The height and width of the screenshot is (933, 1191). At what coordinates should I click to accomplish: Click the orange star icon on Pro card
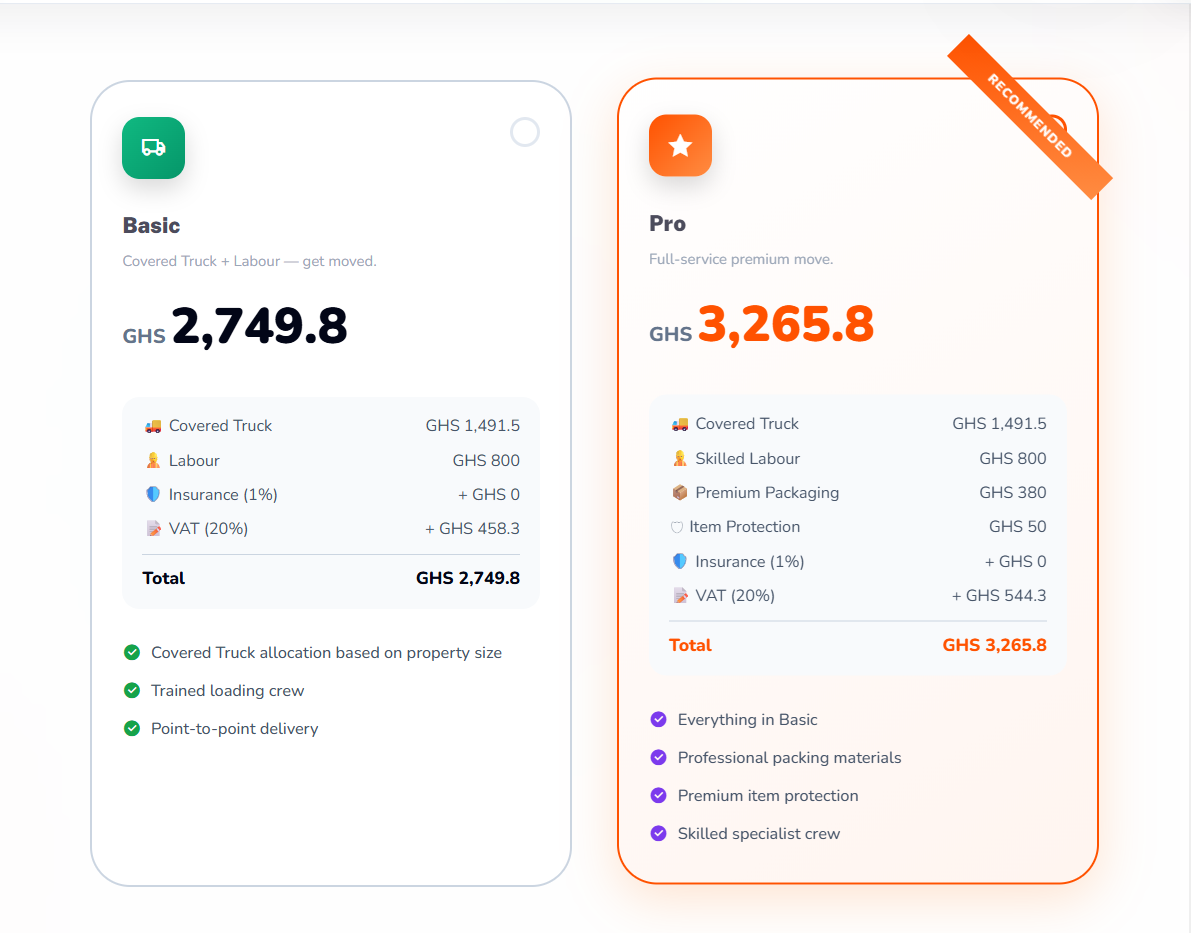coord(680,145)
